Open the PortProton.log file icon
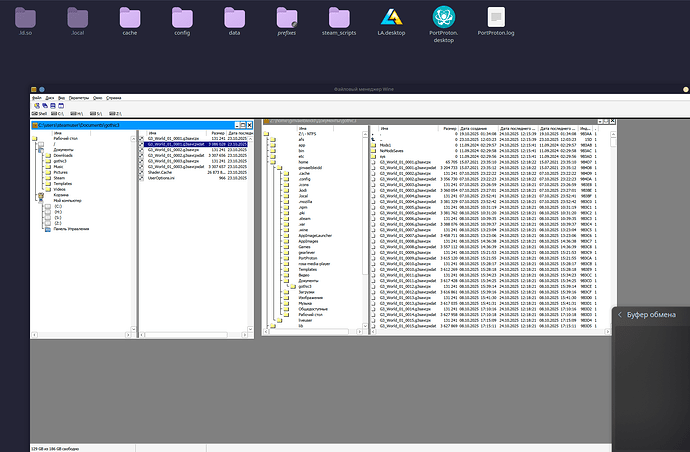The height and width of the screenshot is (452, 690). point(497,18)
